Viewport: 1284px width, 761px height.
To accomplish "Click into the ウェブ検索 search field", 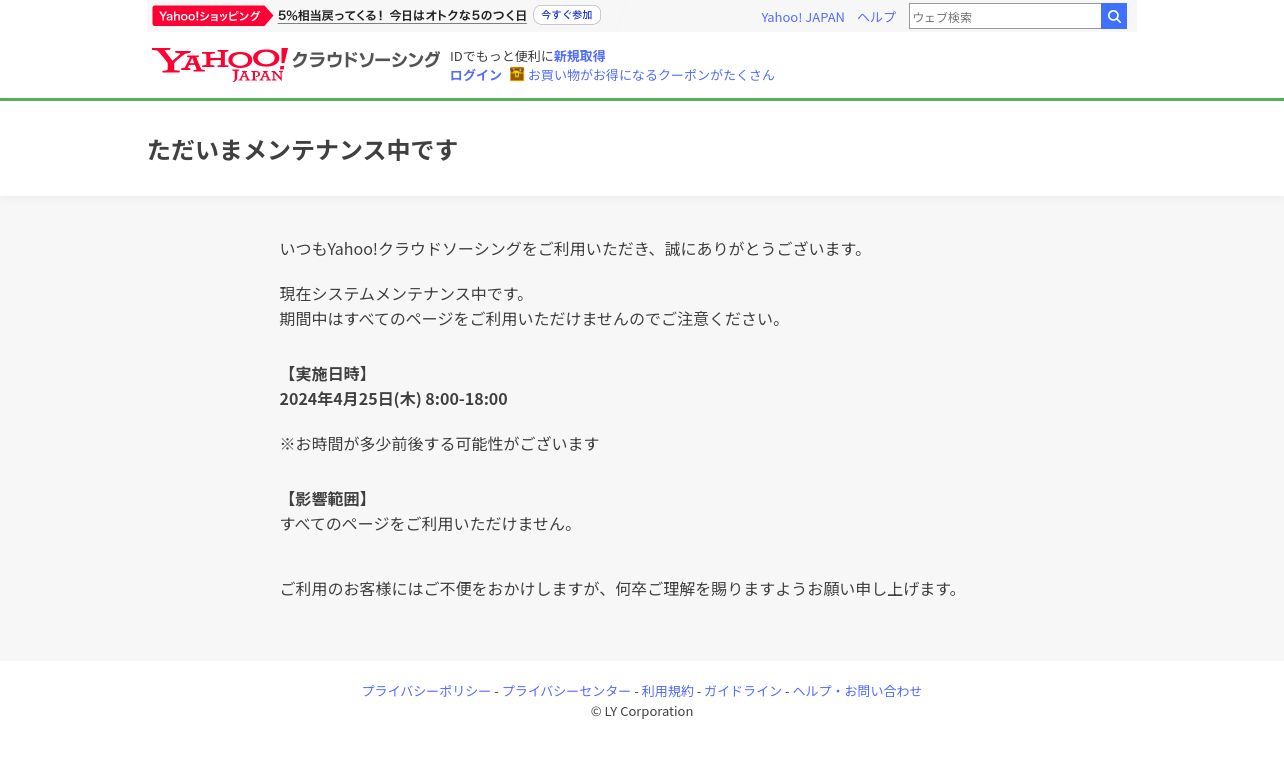I will click(x=1005, y=16).
